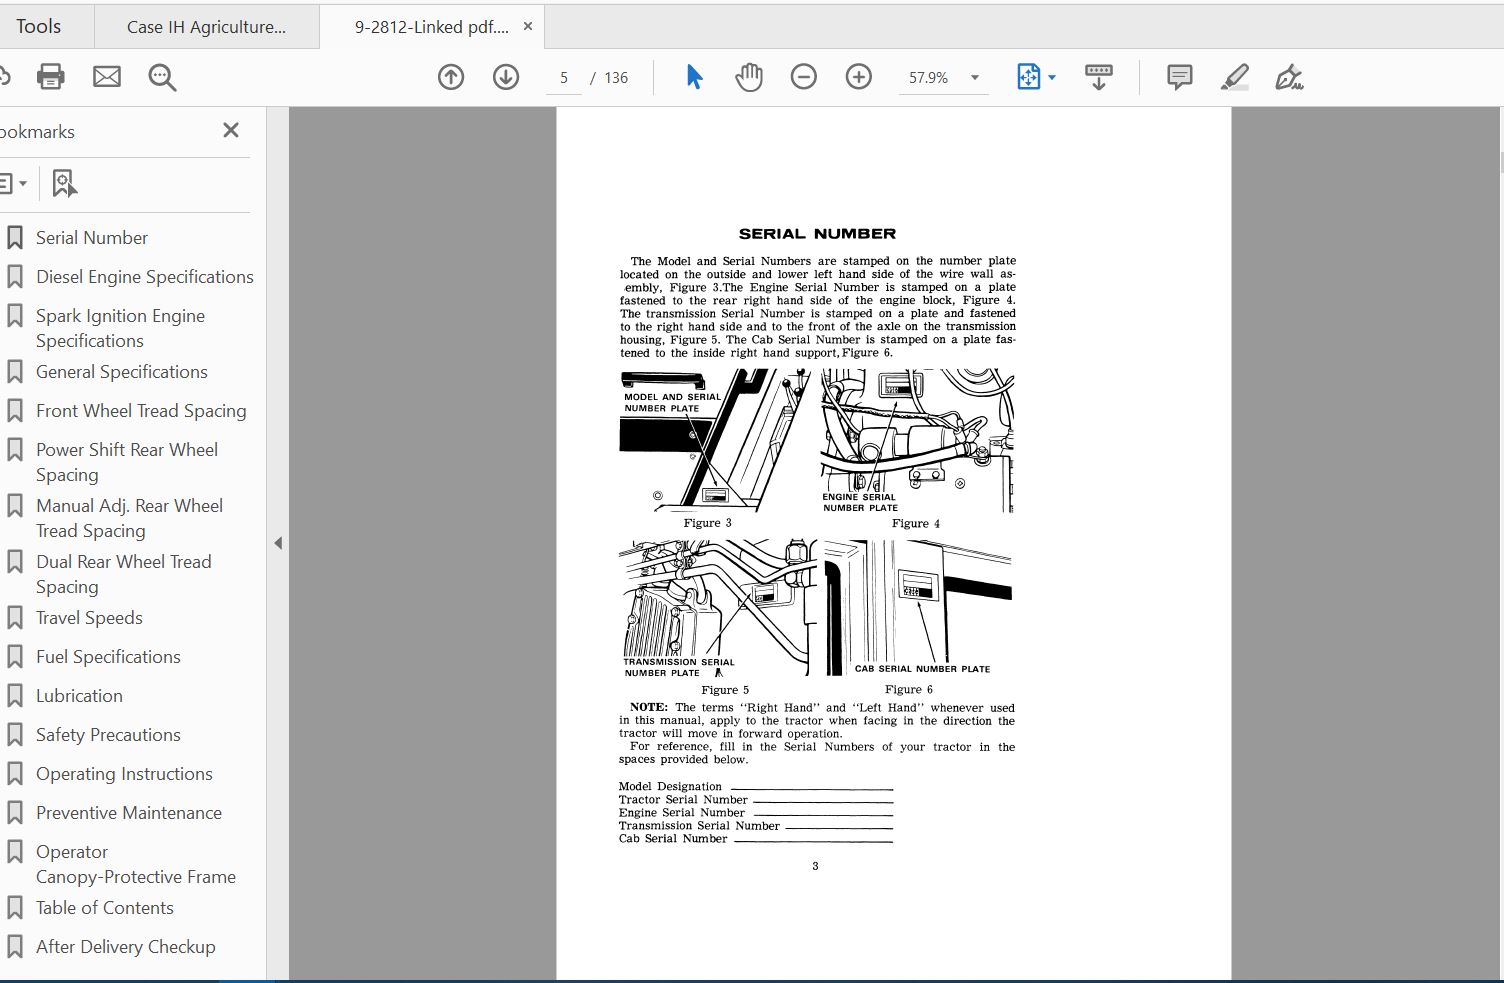Email the PDF file
Screen dimensions: 1504x983
pos(106,76)
